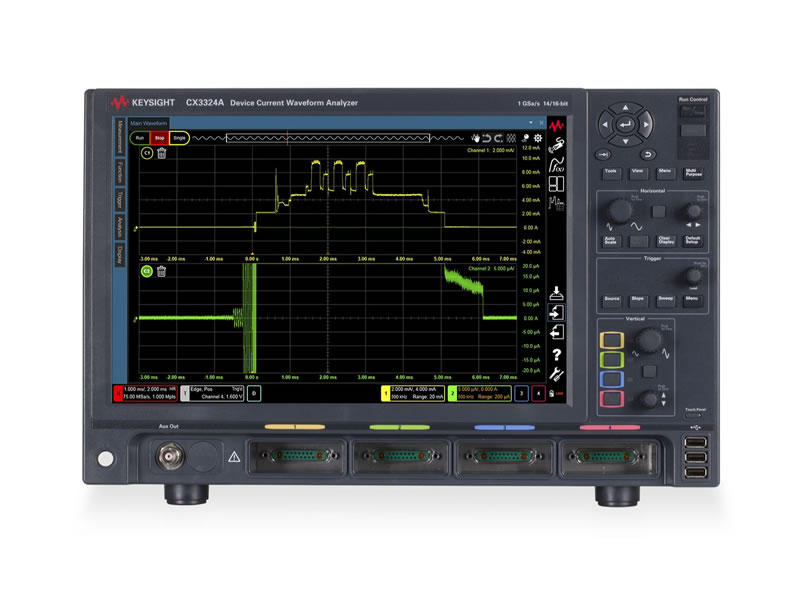The image size is (800, 600).
Task: Push the front panel Tools key
Action: point(611,173)
